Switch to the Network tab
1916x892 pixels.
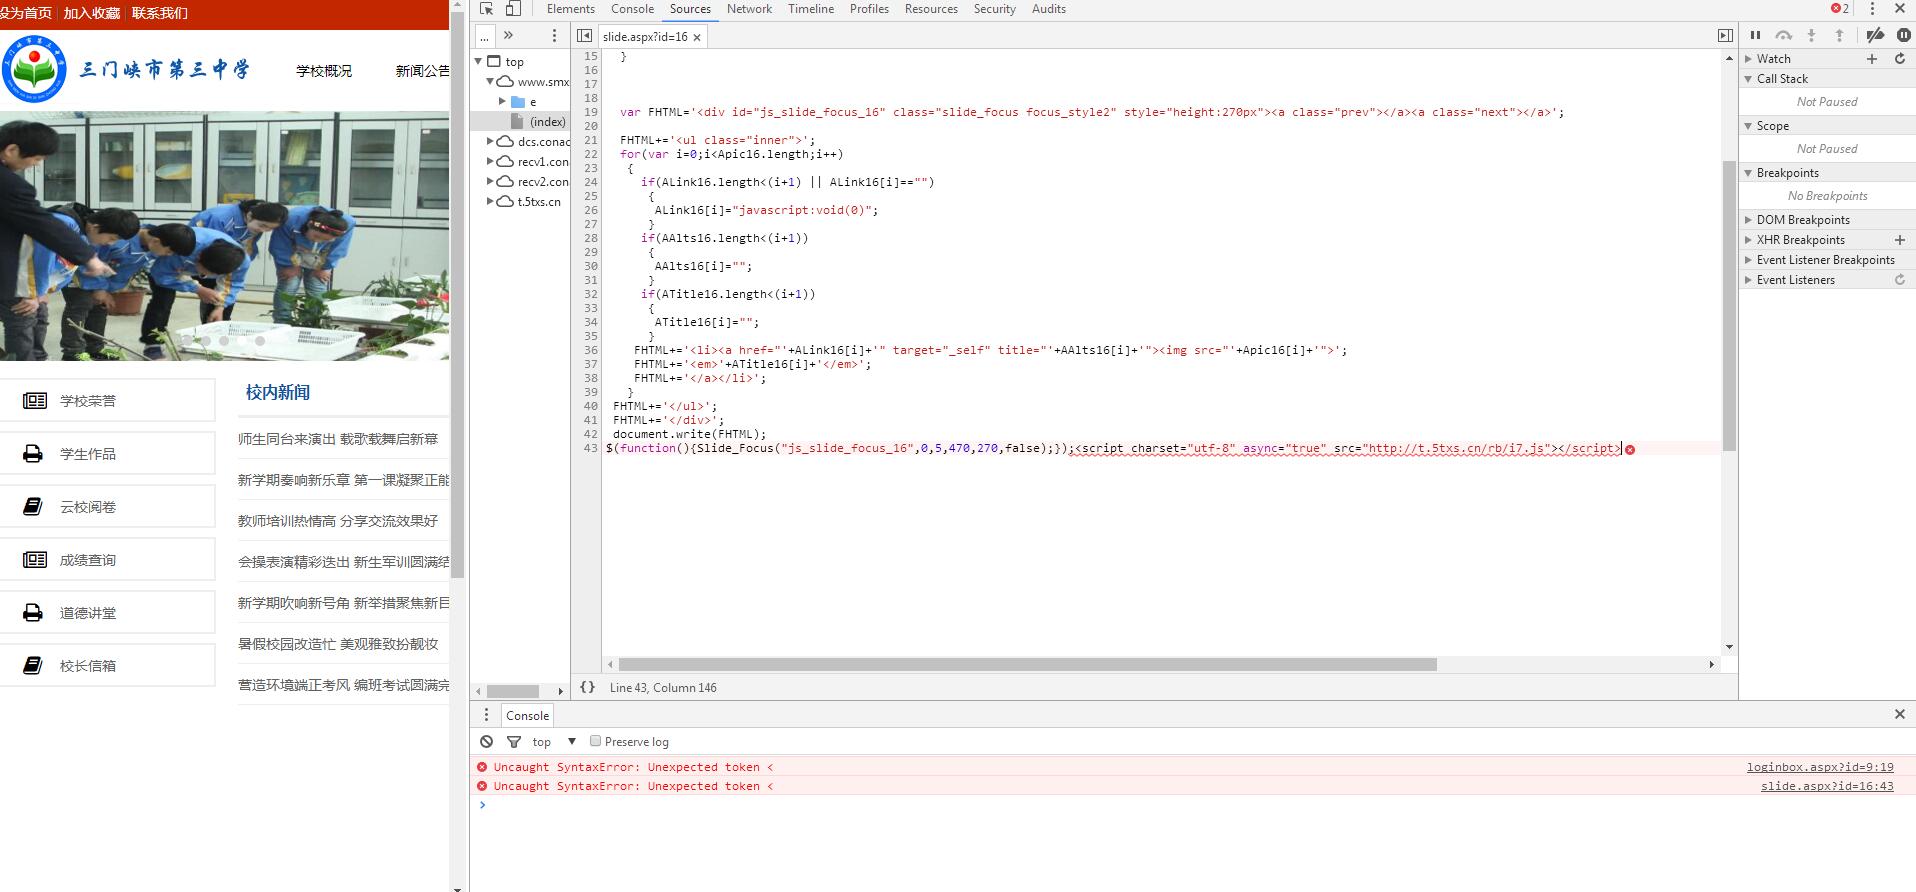tap(749, 9)
